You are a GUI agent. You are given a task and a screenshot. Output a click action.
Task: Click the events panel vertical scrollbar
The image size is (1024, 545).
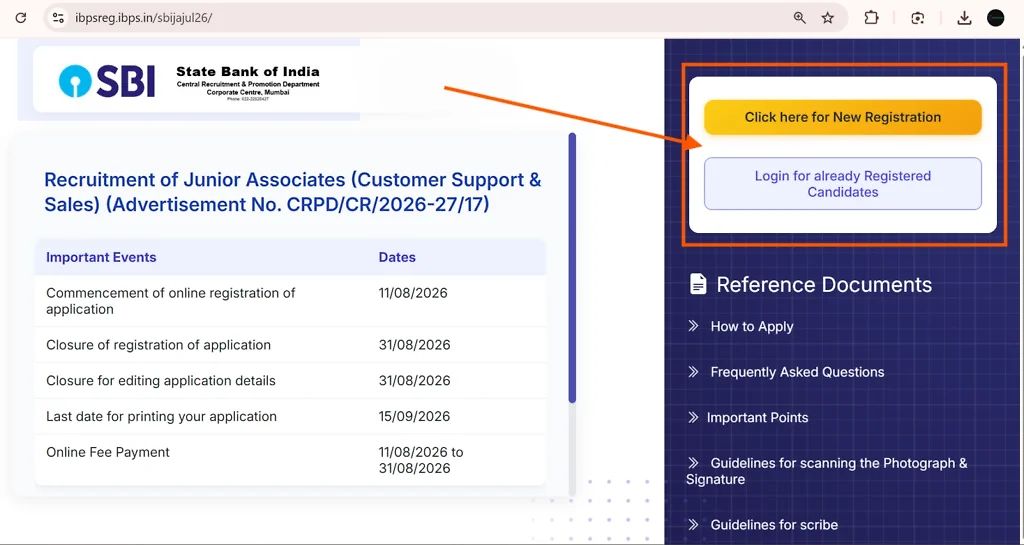click(x=572, y=268)
